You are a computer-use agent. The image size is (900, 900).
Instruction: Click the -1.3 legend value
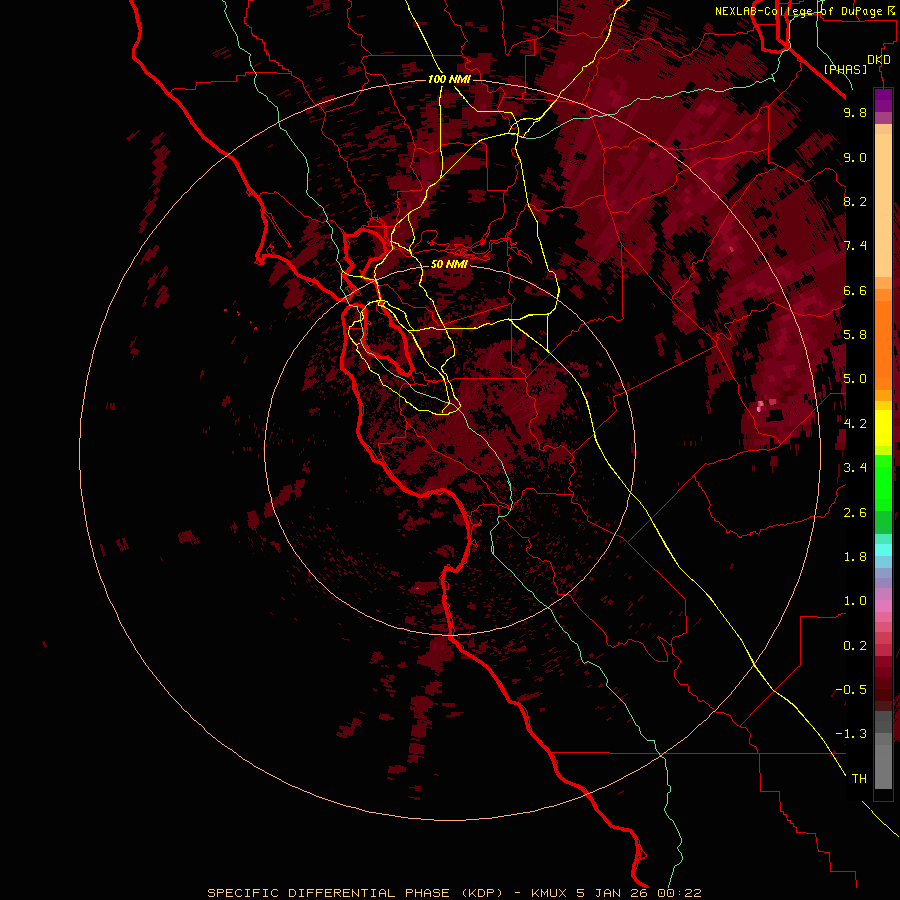tap(851, 734)
